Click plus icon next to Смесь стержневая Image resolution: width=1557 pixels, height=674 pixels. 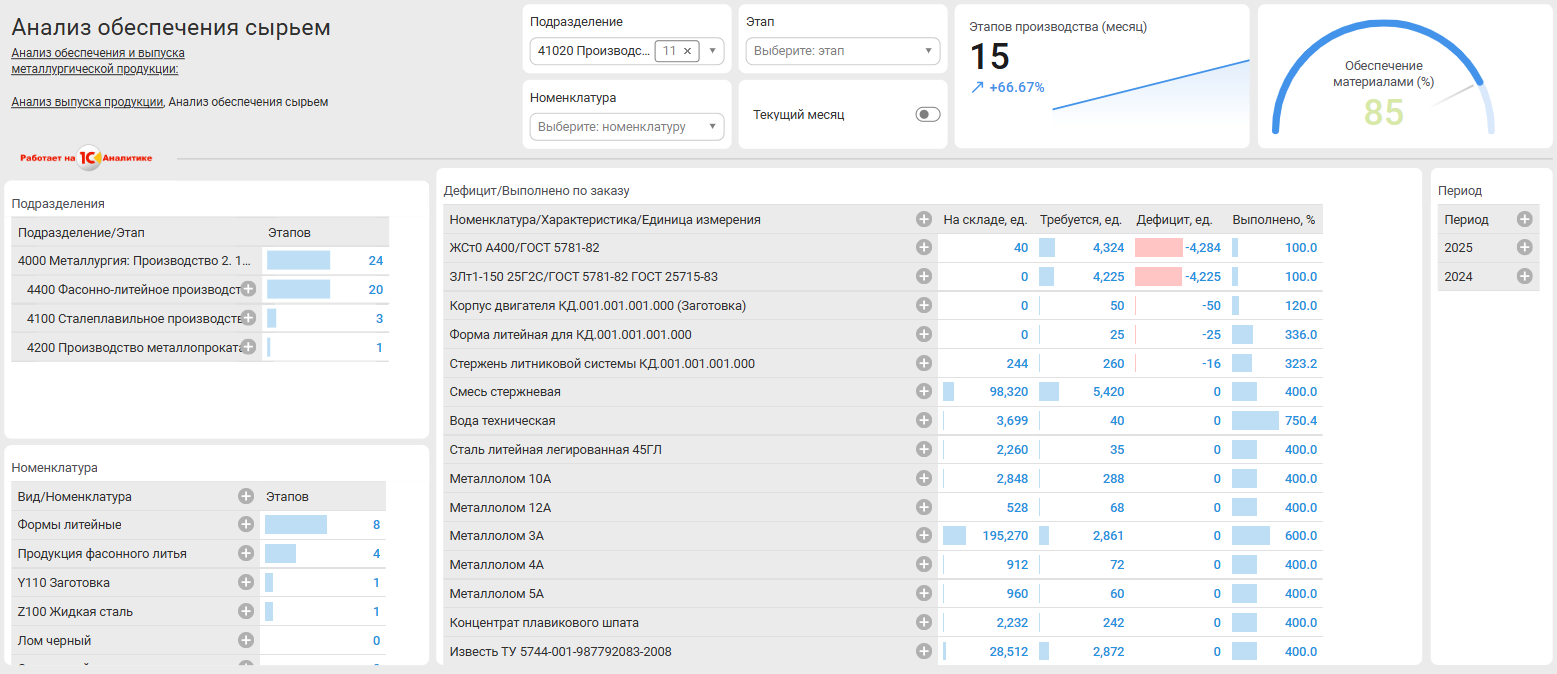coord(924,392)
